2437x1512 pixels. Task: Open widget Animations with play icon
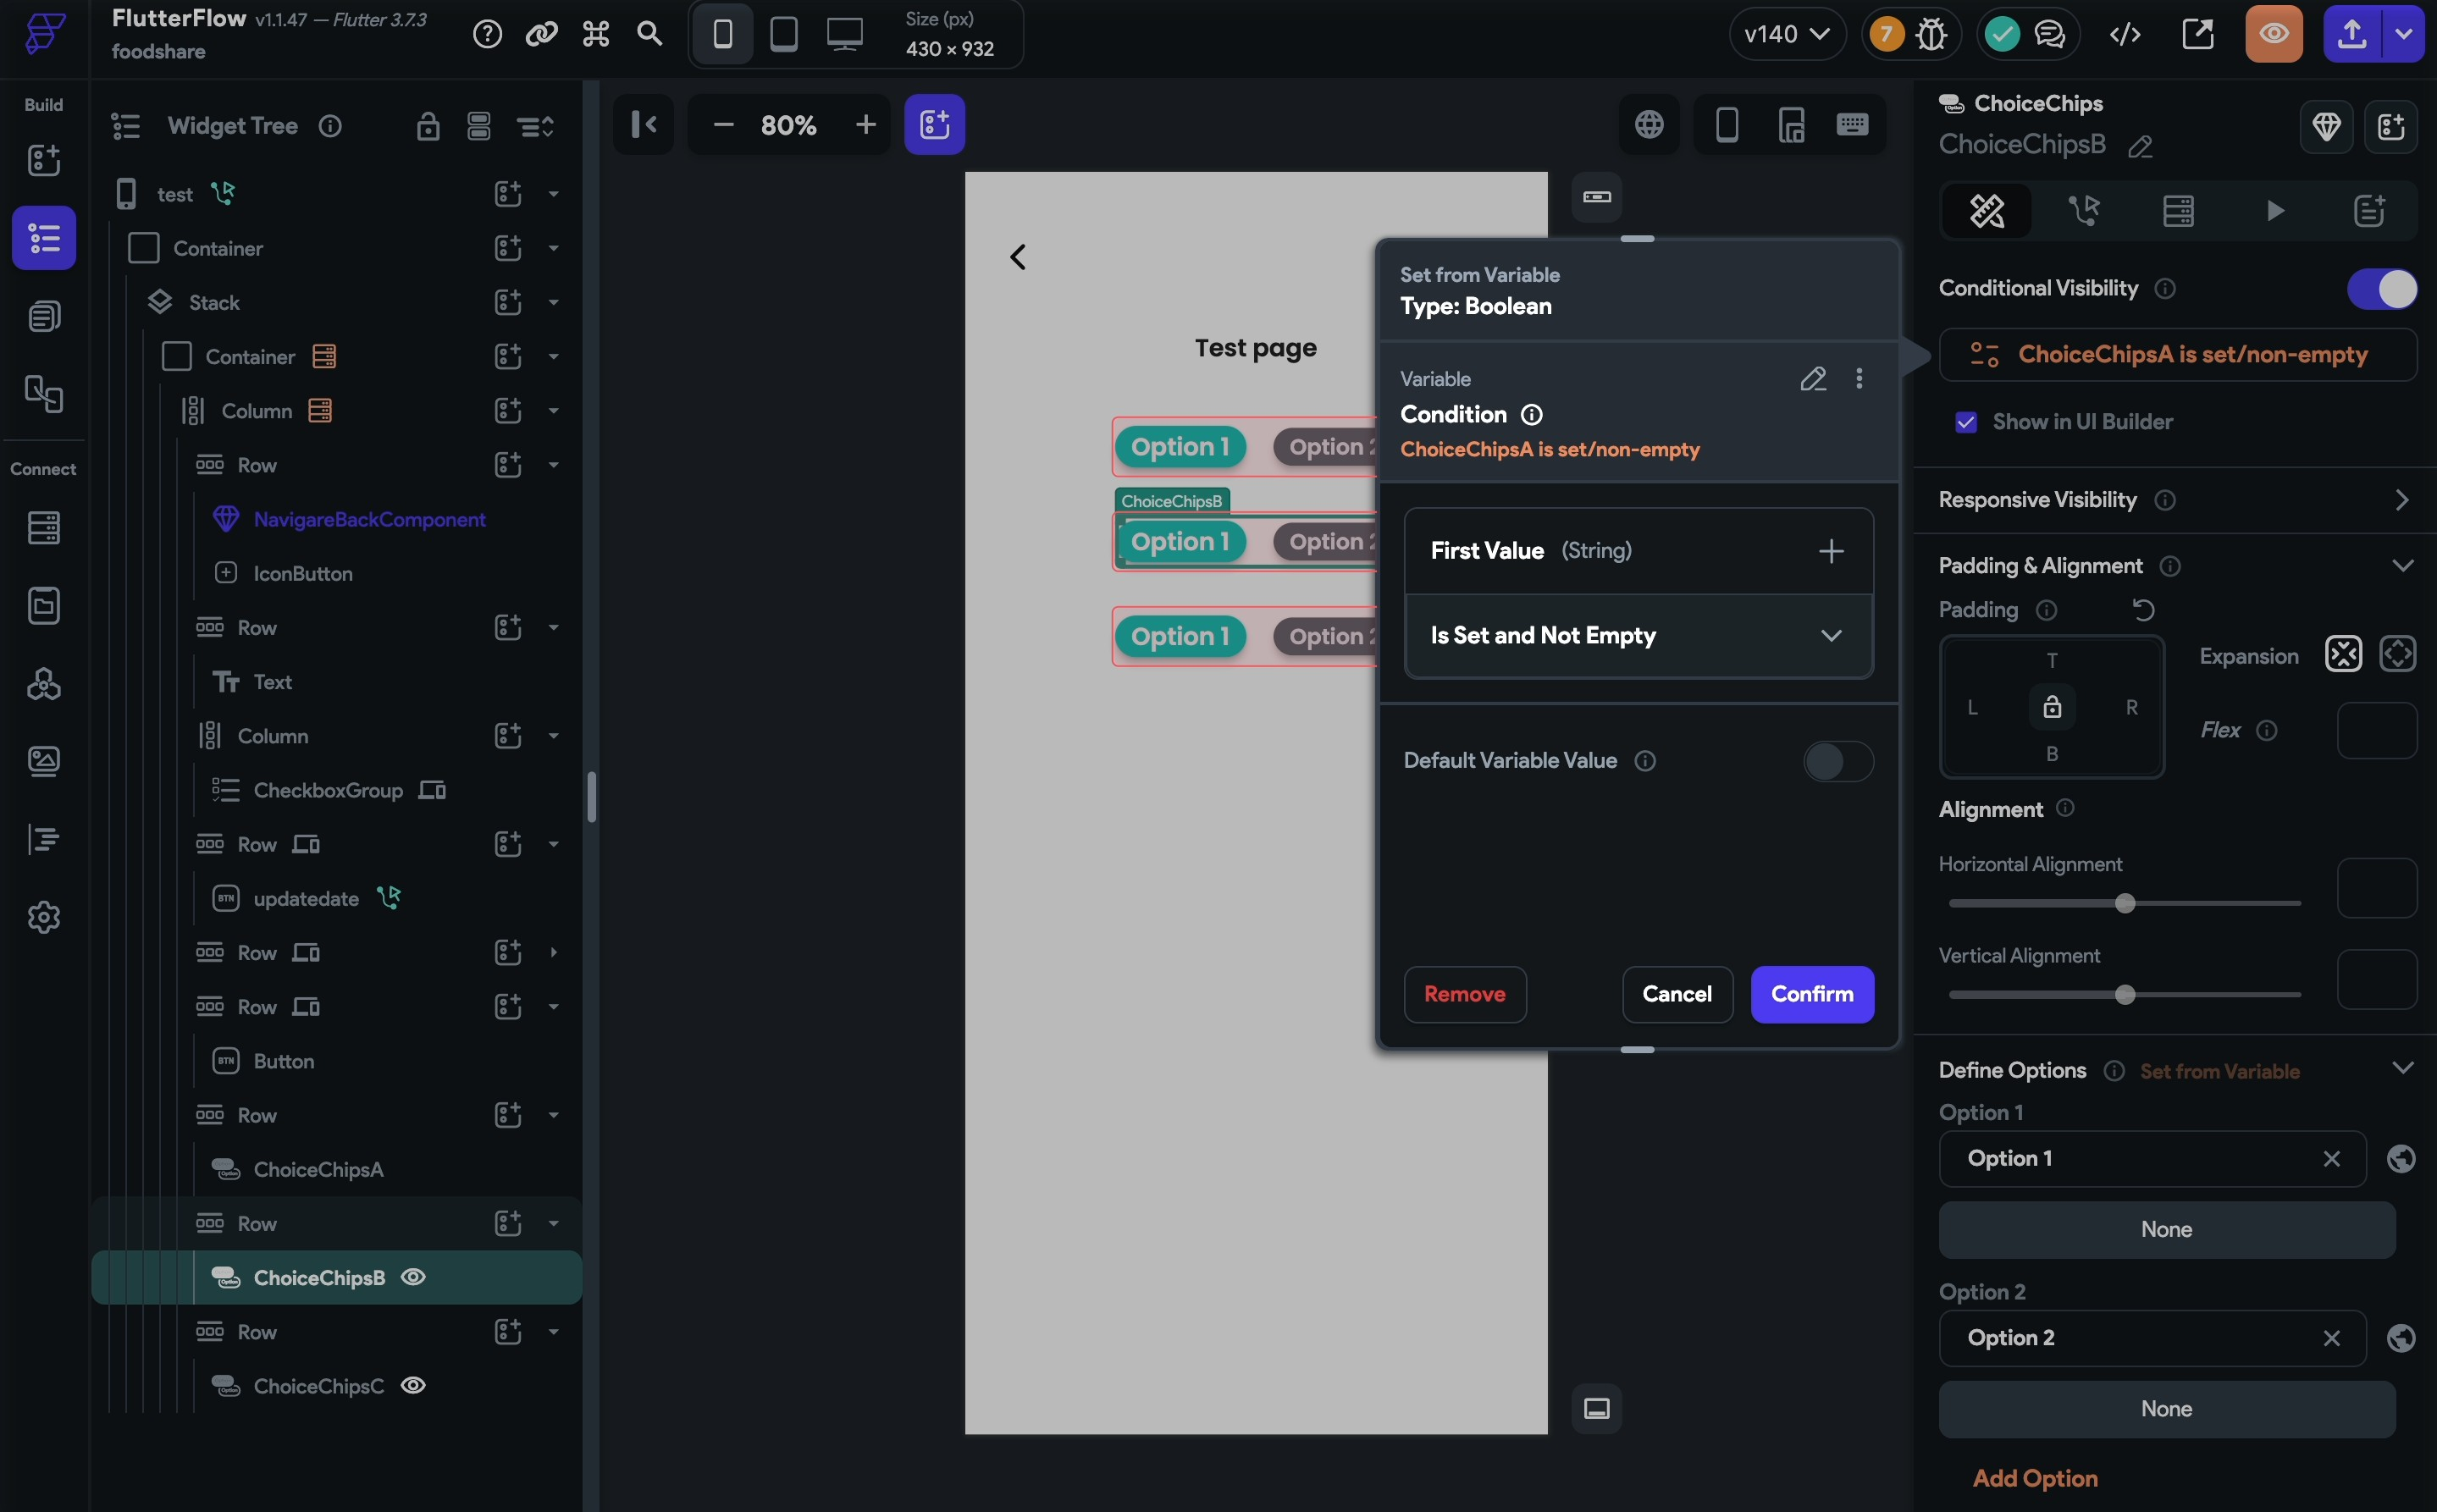2275,211
